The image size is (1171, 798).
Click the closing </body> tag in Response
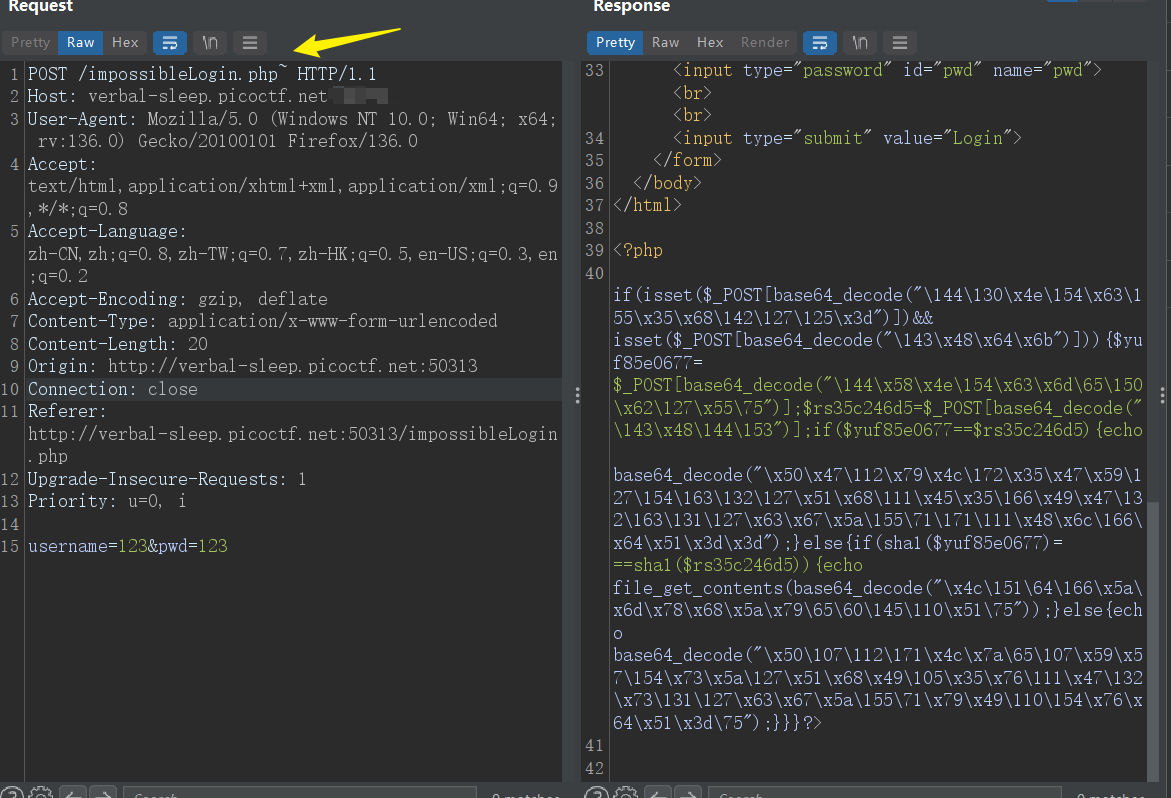(667, 183)
